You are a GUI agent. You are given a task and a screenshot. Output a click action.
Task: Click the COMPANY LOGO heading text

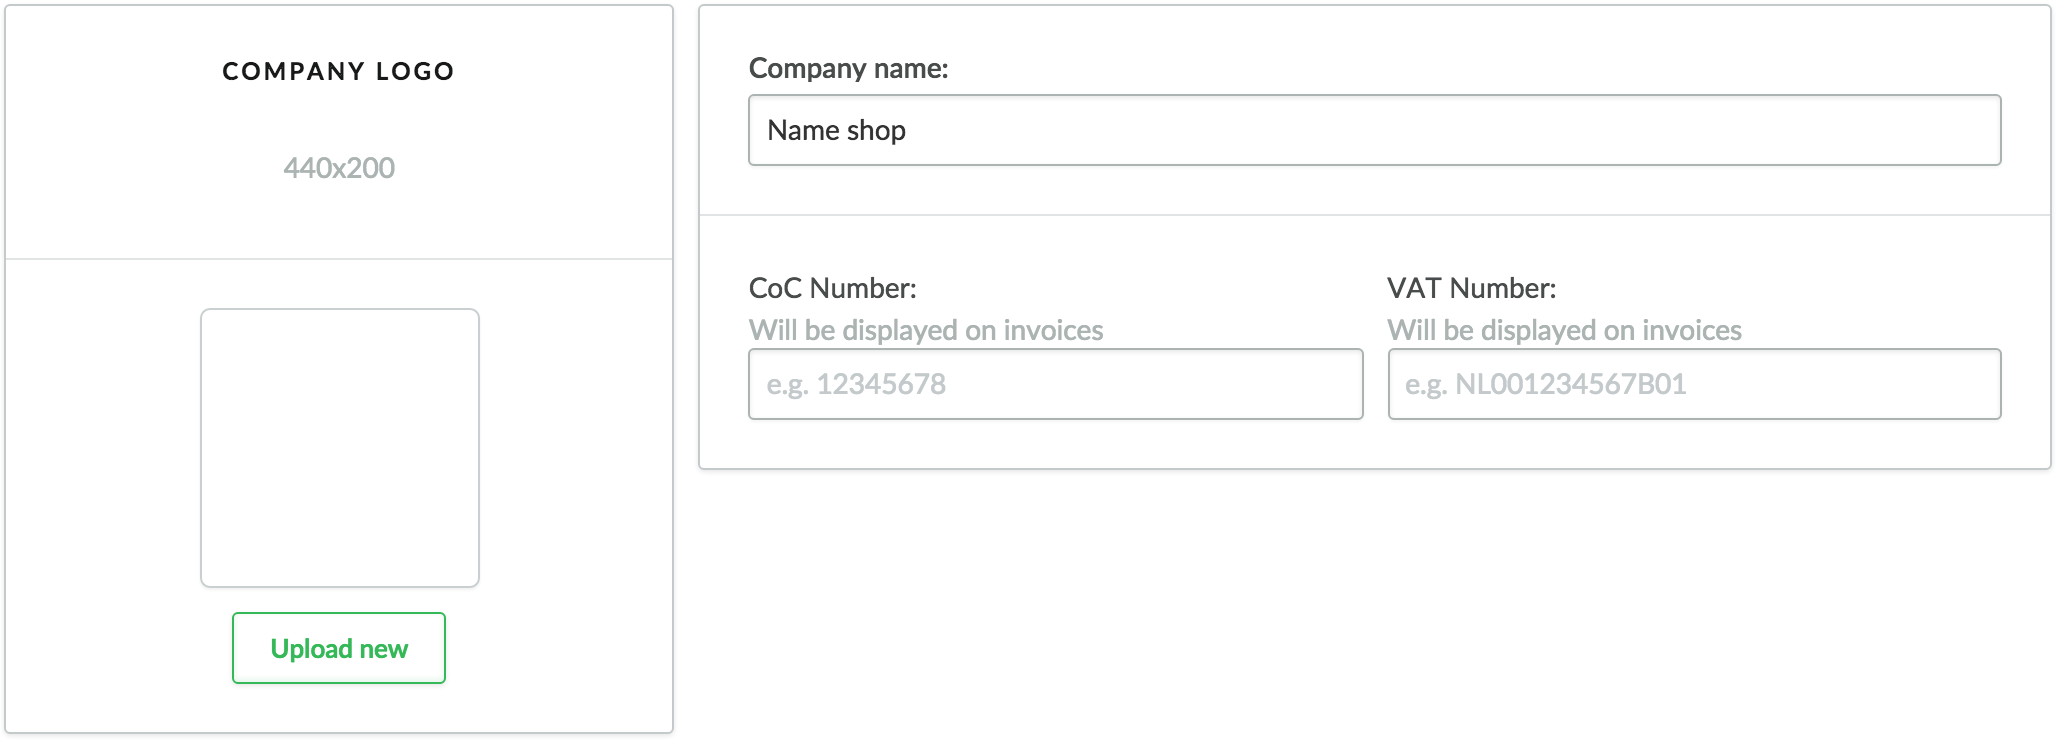(x=339, y=71)
